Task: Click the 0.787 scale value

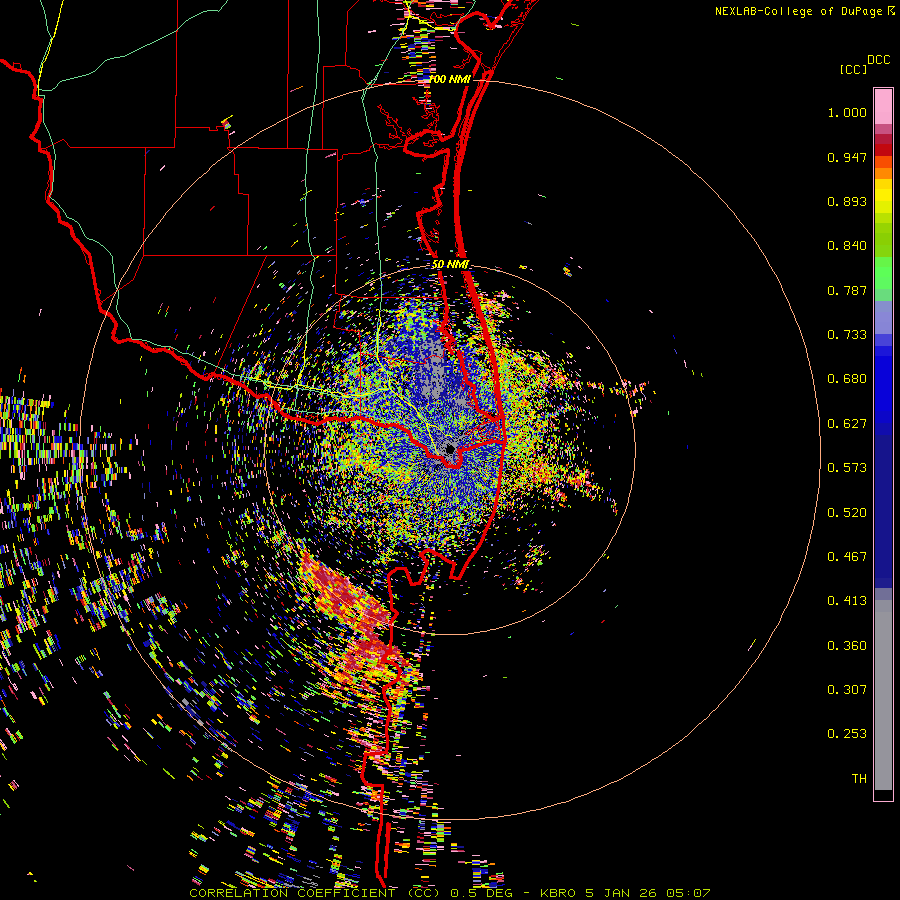Action: [x=847, y=290]
